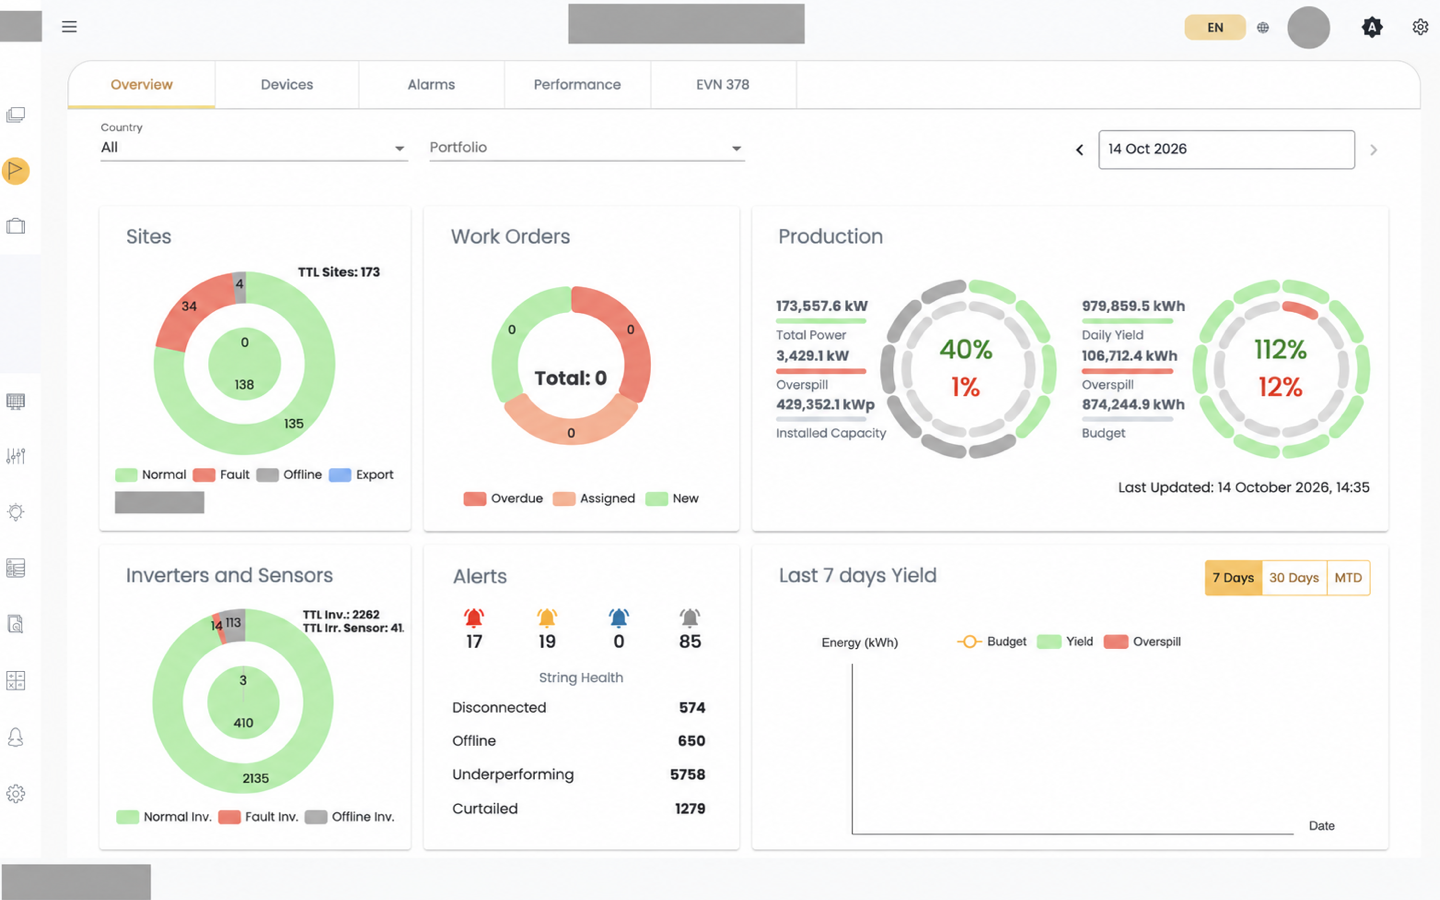
Task: Select the highlighted flag sidebar icon
Action: pyautogui.click(x=16, y=171)
